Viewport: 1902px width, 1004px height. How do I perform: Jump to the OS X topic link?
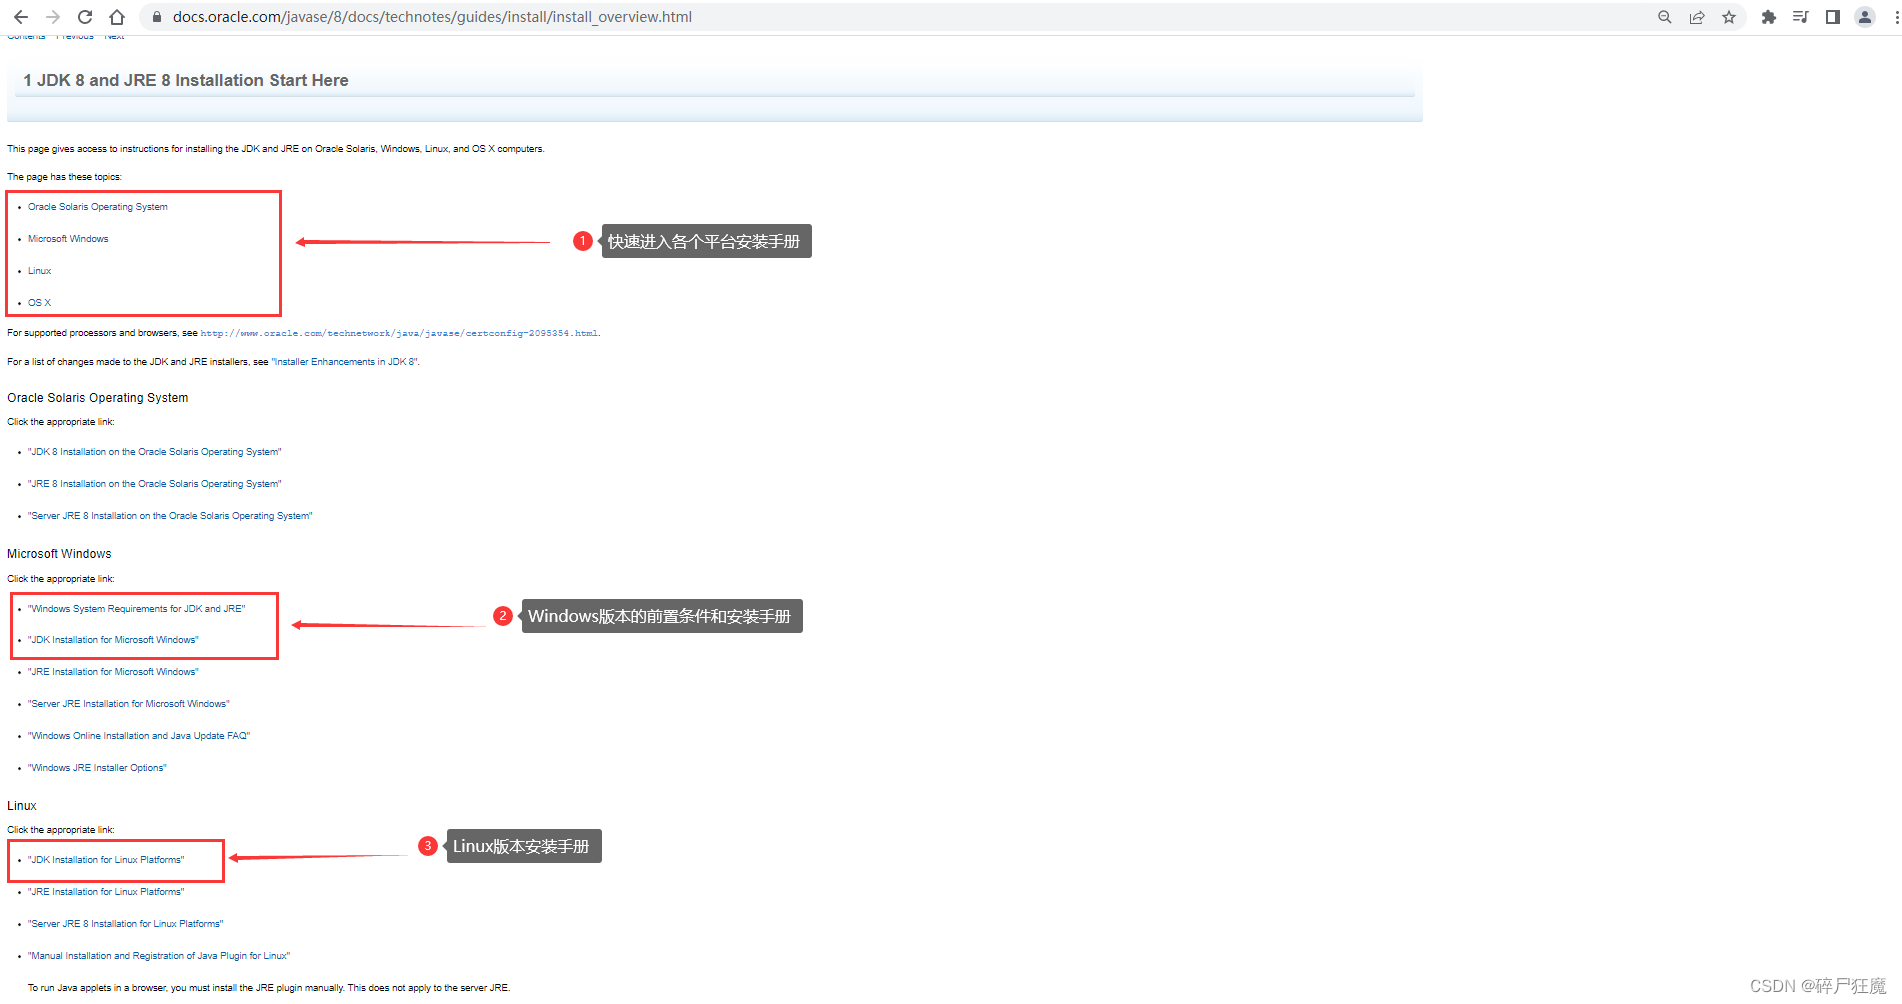click(x=39, y=303)
